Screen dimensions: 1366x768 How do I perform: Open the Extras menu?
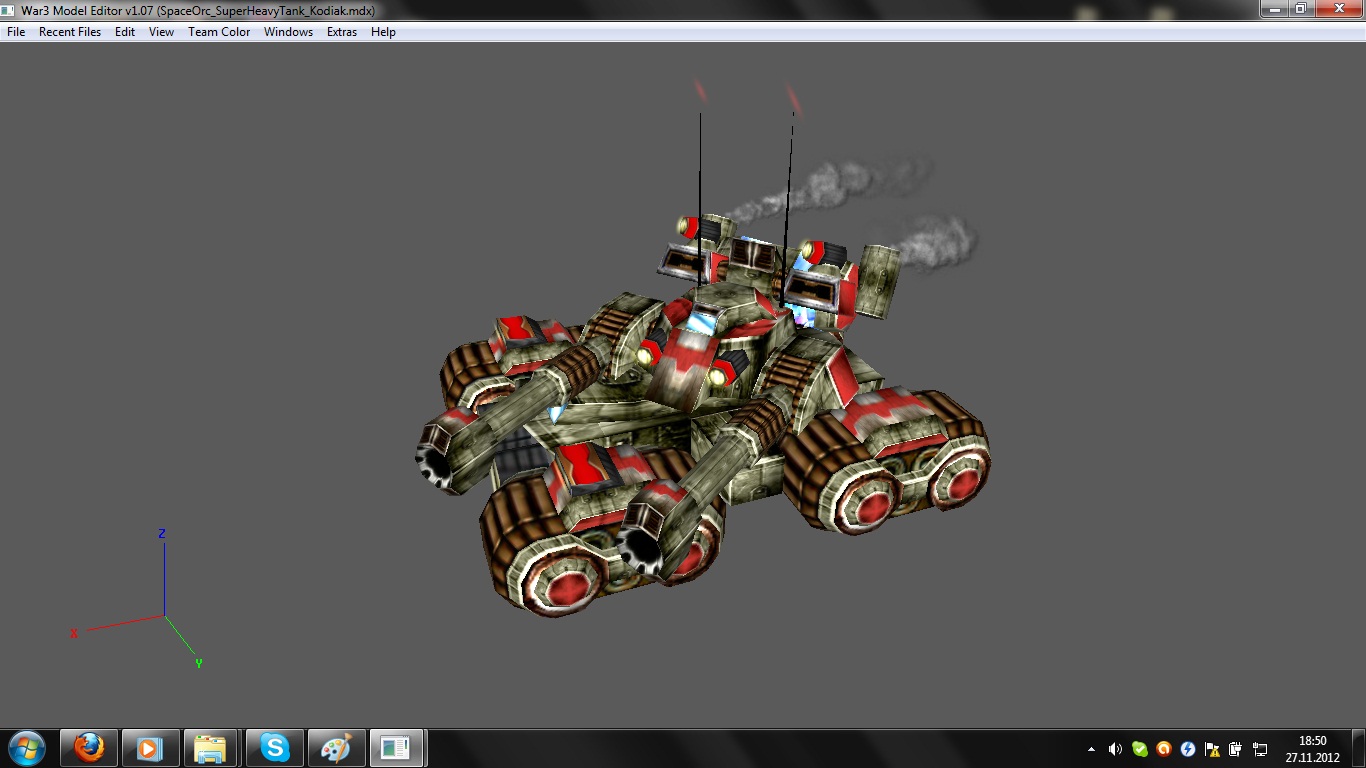click(342, 32)
